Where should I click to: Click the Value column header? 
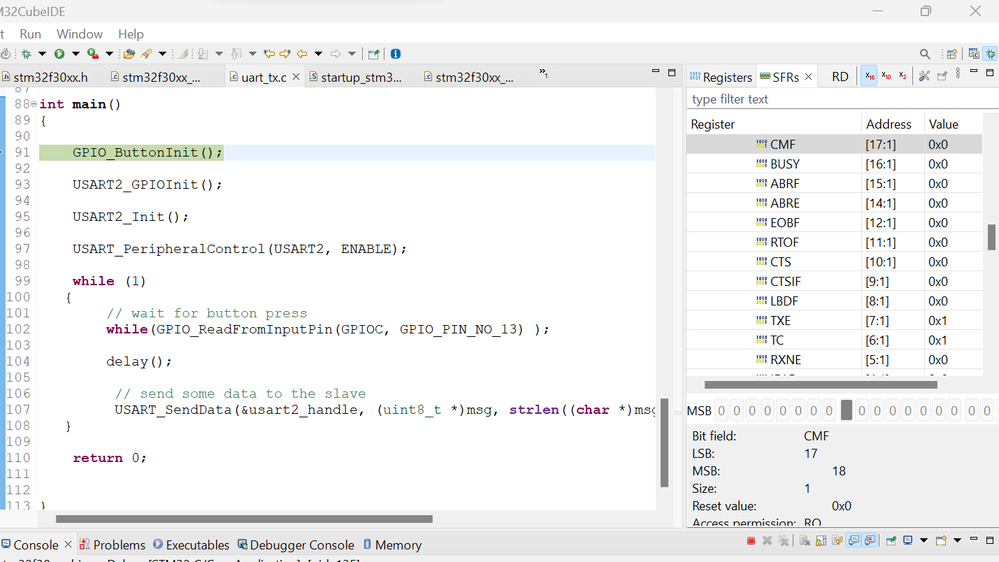[x=953, y=124]
